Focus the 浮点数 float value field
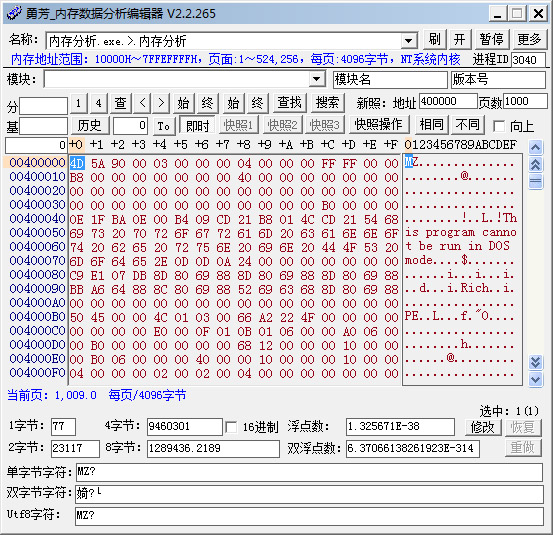 click(x=400, y=427)
